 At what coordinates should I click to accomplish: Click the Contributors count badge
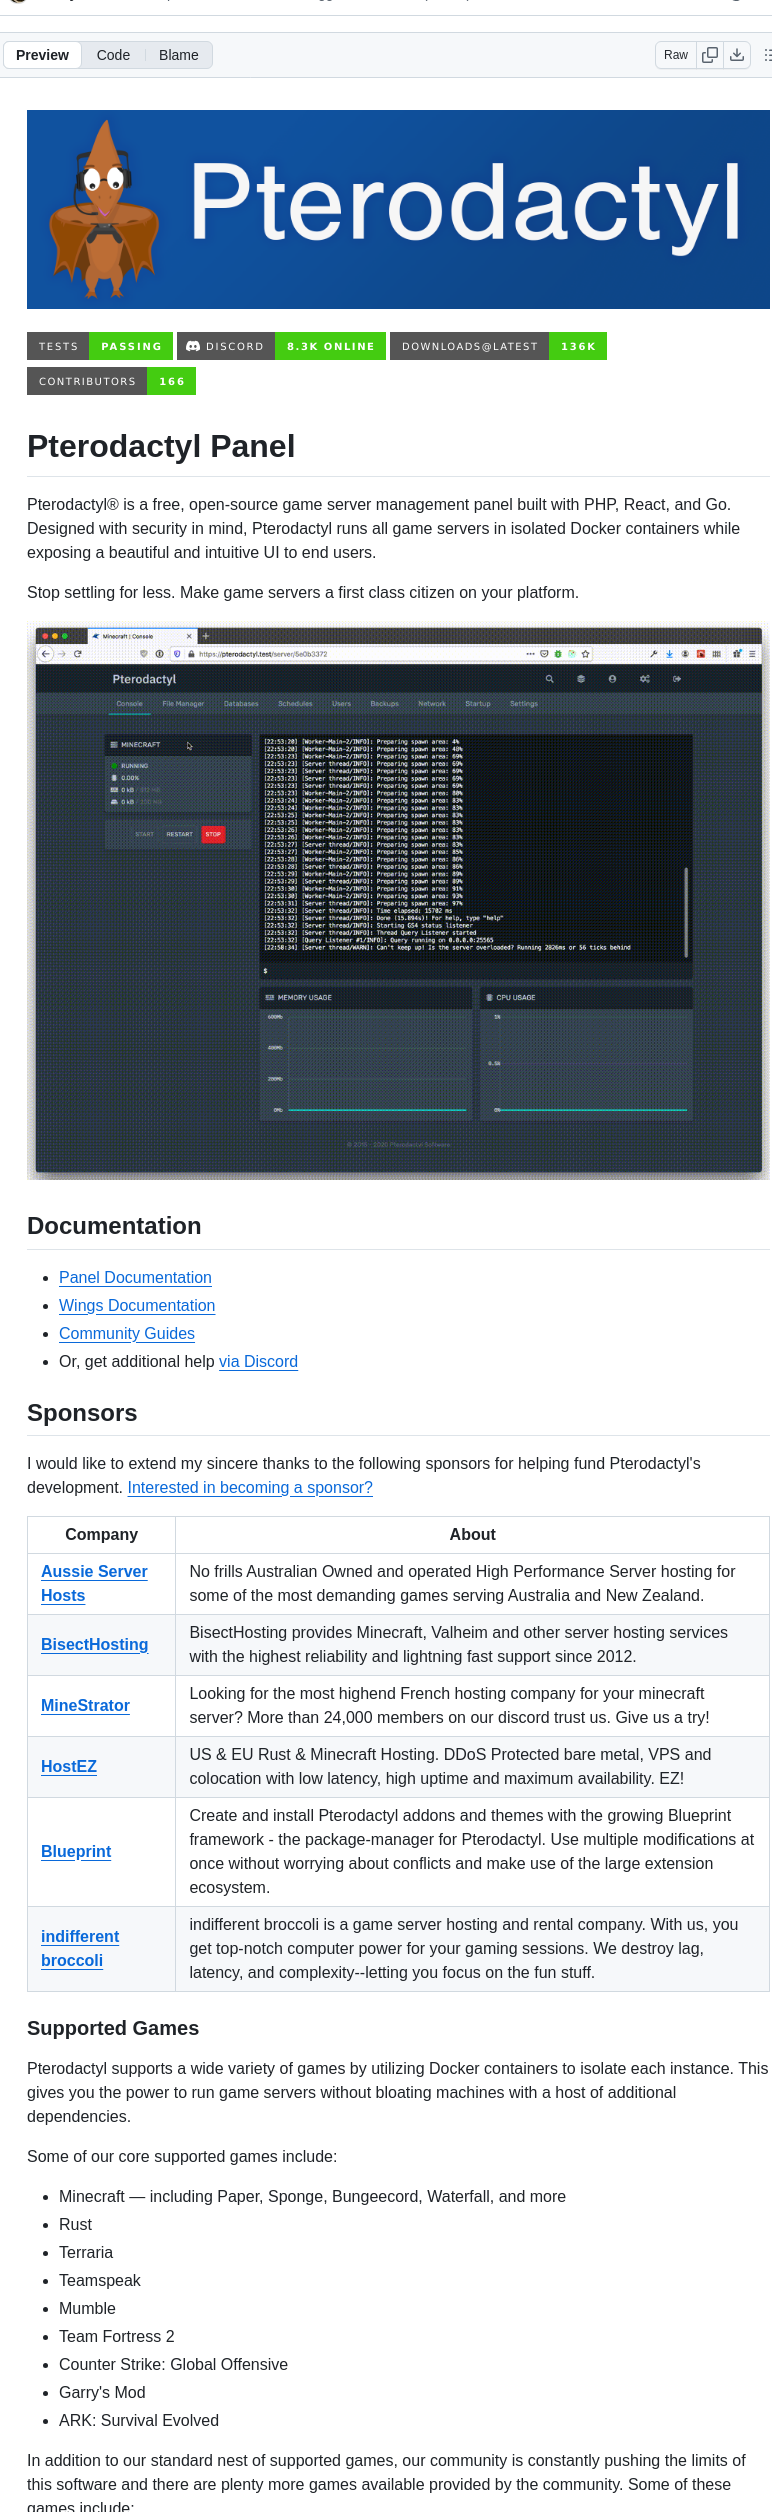[111, 381]
